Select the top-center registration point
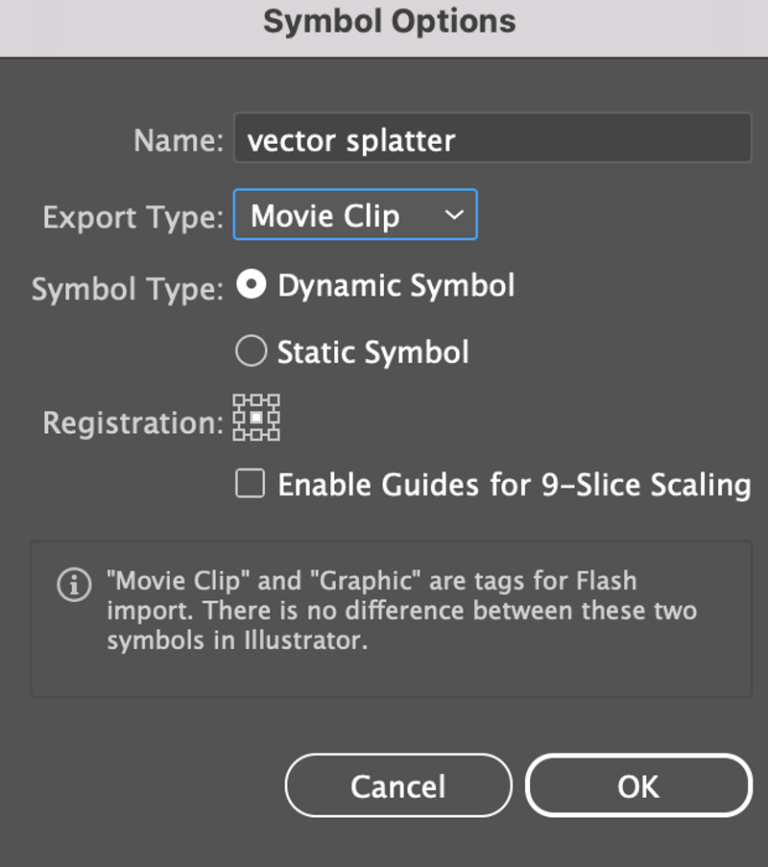 pos(257,400)
